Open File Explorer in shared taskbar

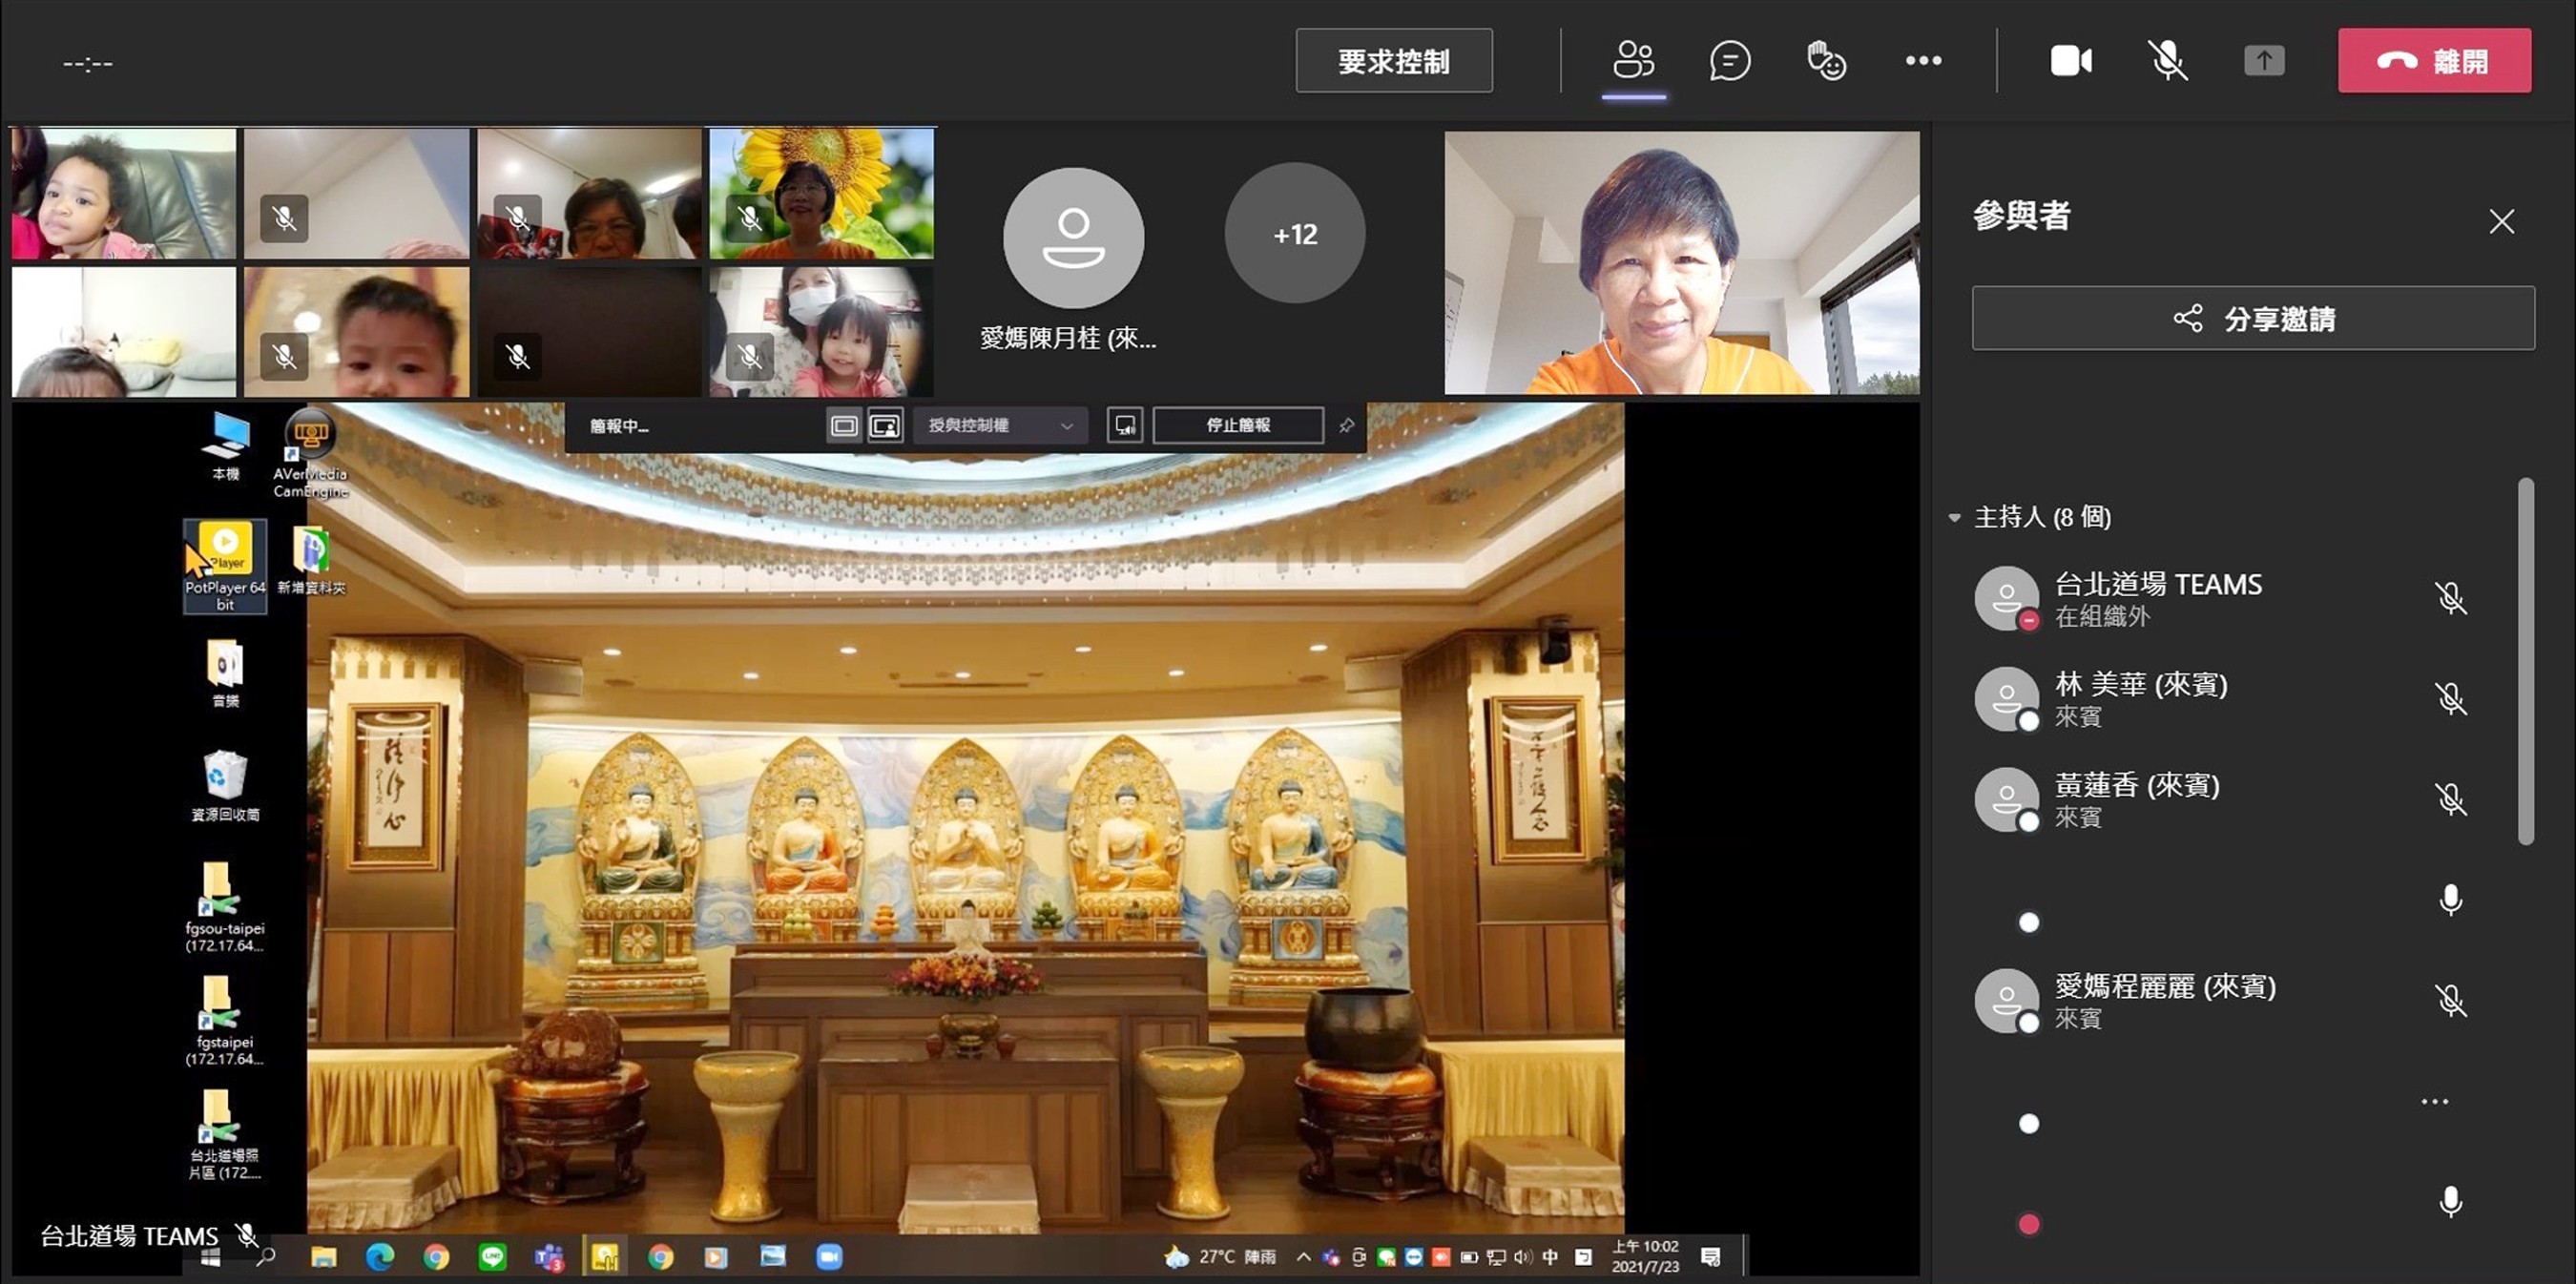[323, 1257]
